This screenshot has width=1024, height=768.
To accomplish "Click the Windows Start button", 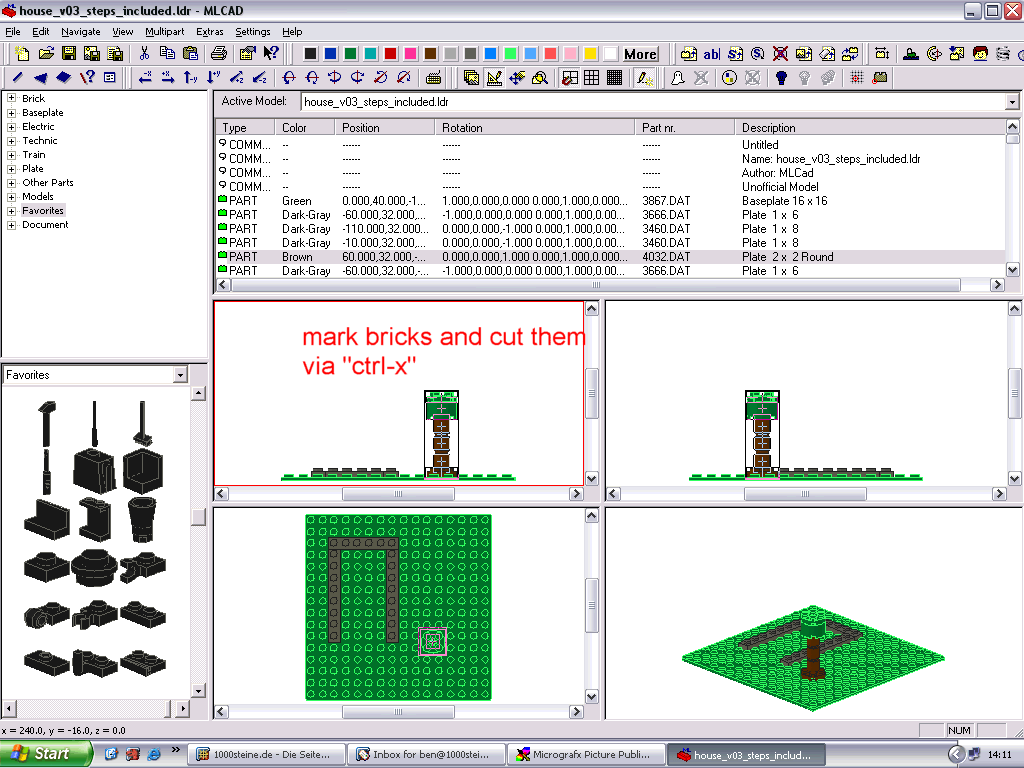I will click(46, 754).
